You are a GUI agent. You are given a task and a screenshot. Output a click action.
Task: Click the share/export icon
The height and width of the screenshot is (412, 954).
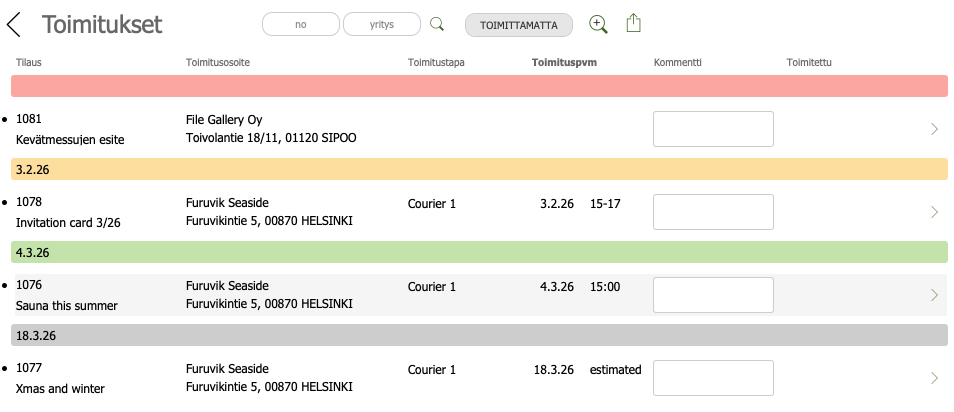pos(633,23)
